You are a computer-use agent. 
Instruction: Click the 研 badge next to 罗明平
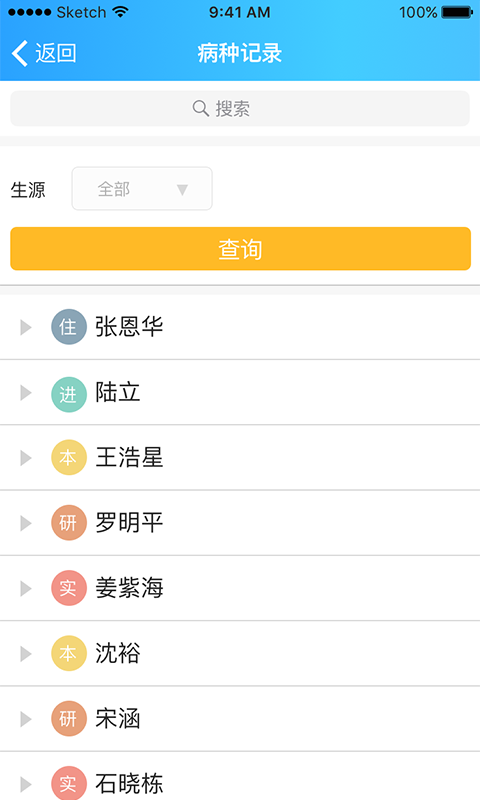pyautogui.click(x=69, y=522)
